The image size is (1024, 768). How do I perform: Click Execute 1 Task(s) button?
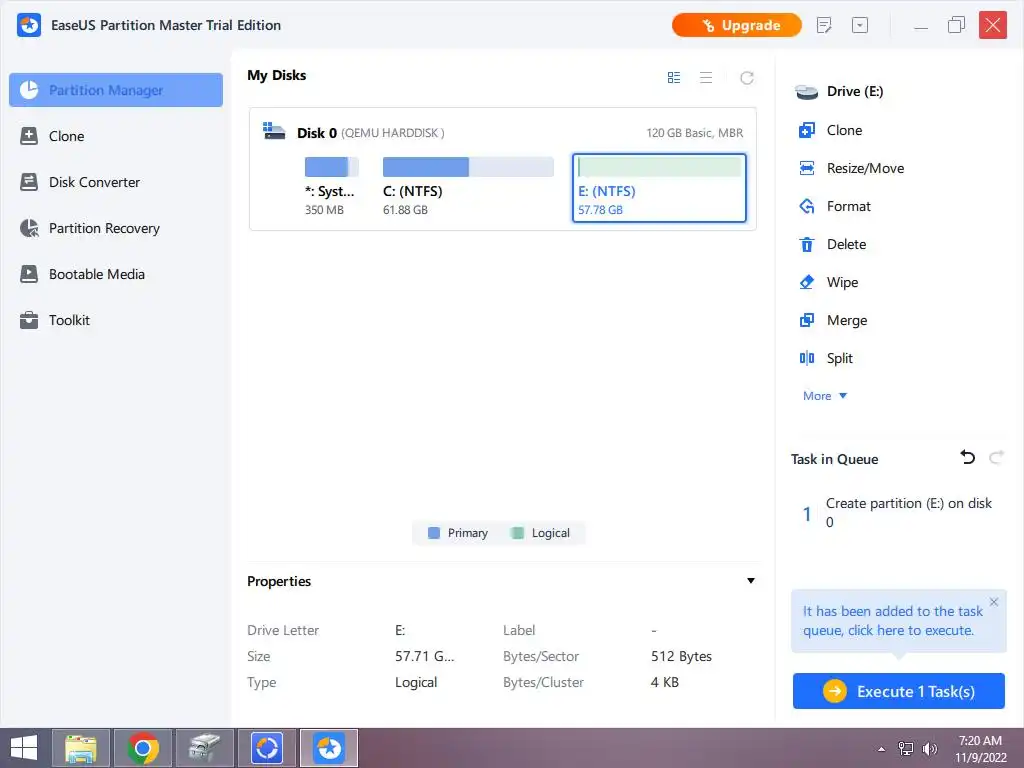point(899,691)
